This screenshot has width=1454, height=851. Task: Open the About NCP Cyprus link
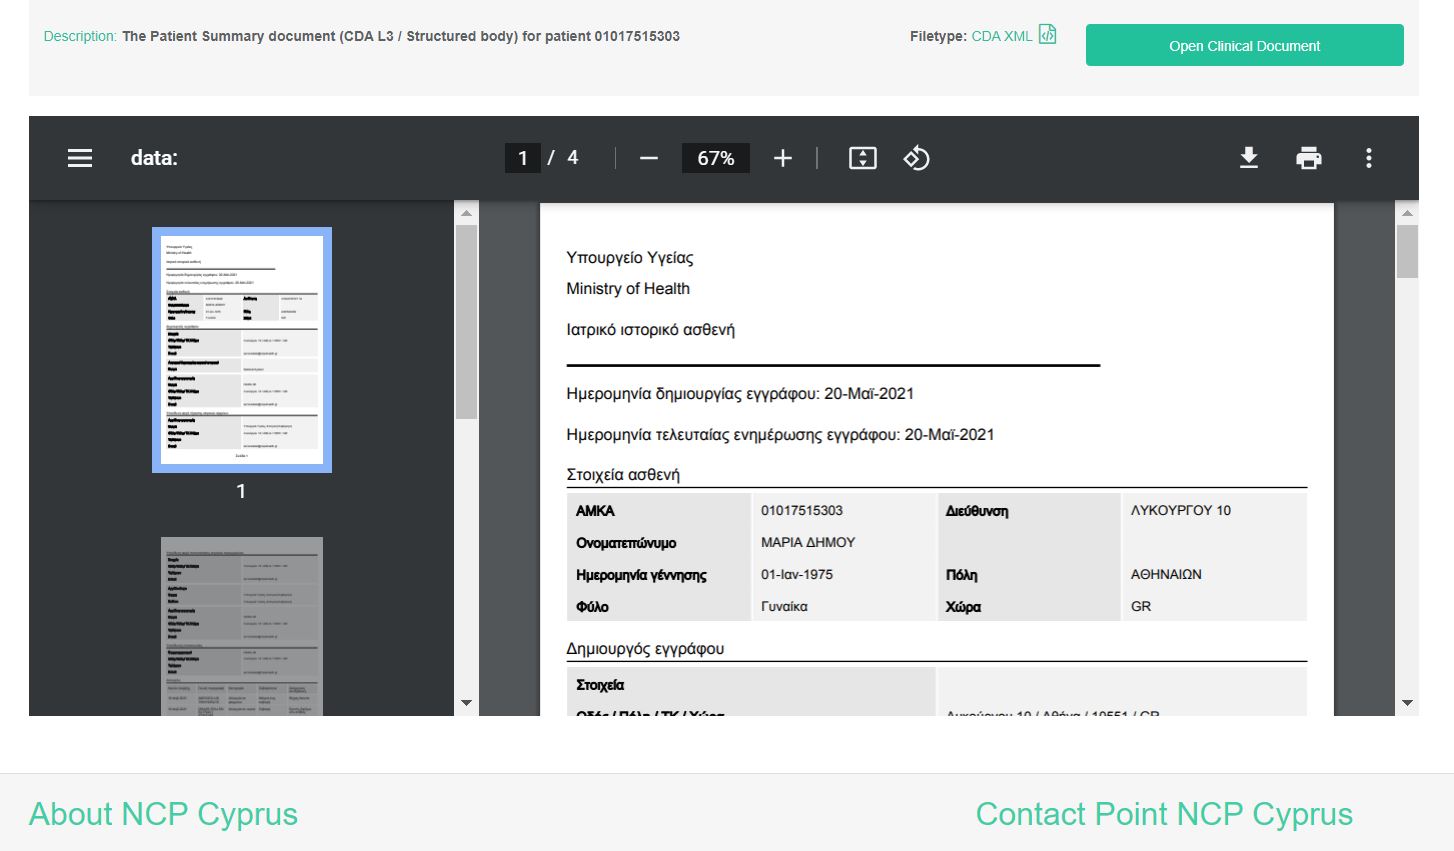(x=163, y=814)
